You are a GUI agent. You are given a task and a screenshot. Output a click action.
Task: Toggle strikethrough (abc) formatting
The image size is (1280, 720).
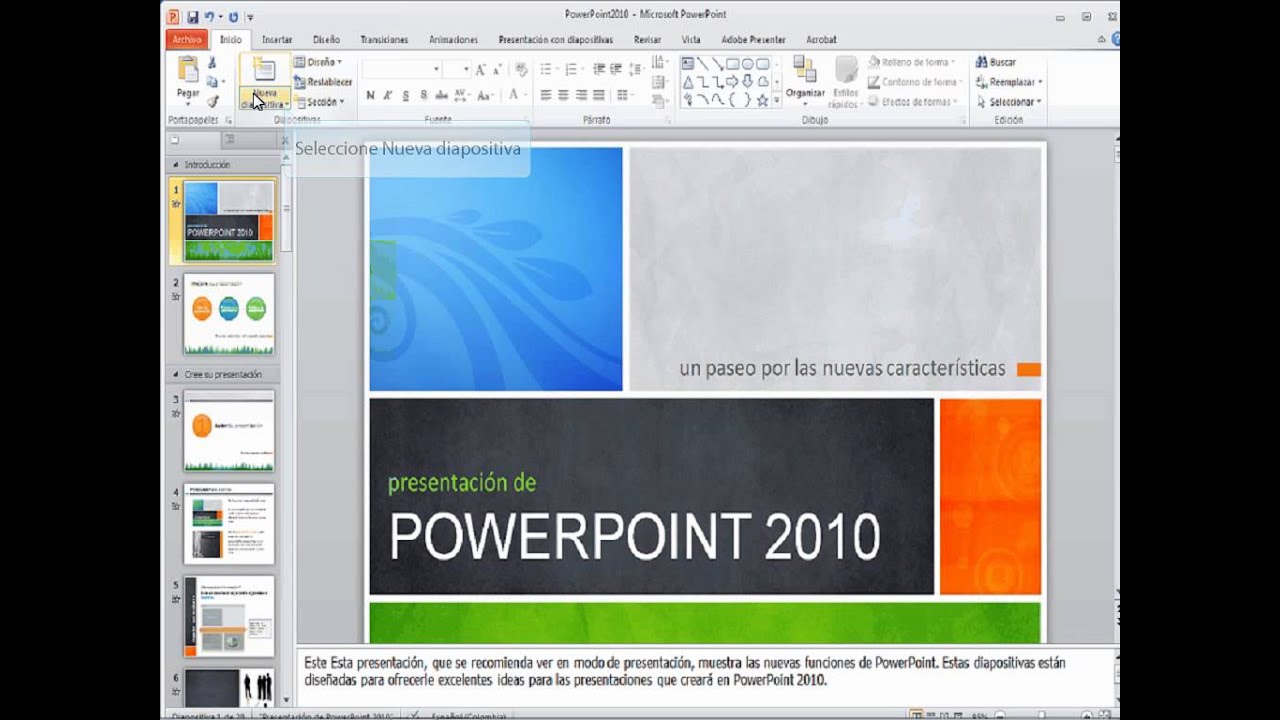click(441, 95)
